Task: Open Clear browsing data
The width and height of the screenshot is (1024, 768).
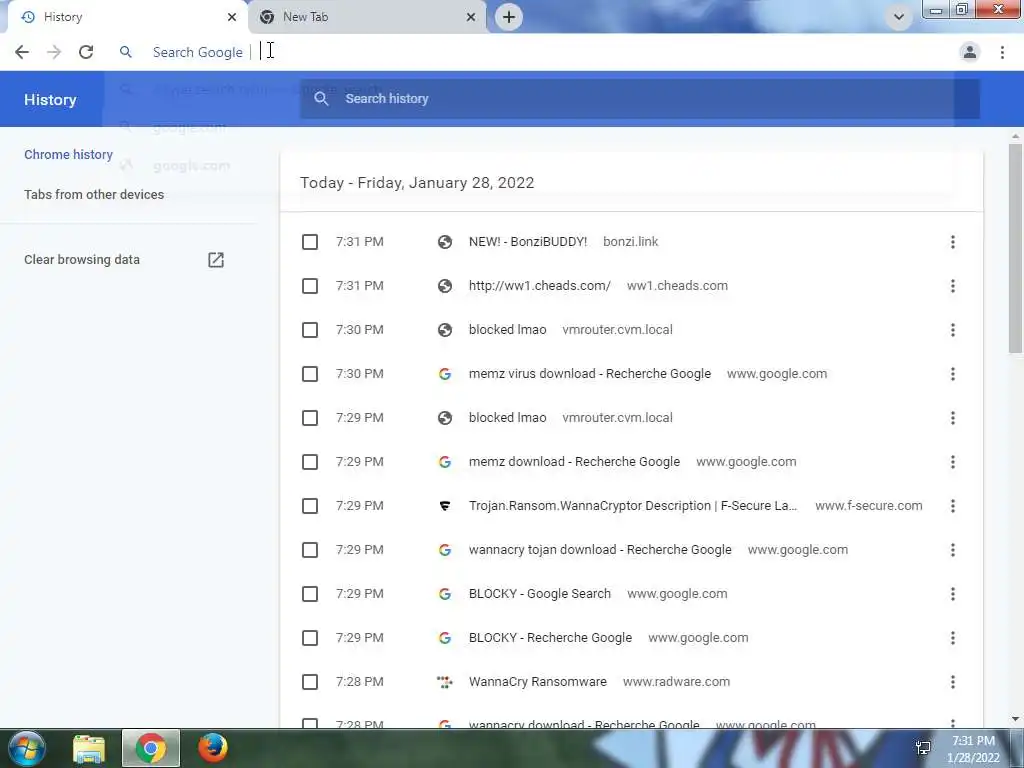Action: tap(82, 260)
